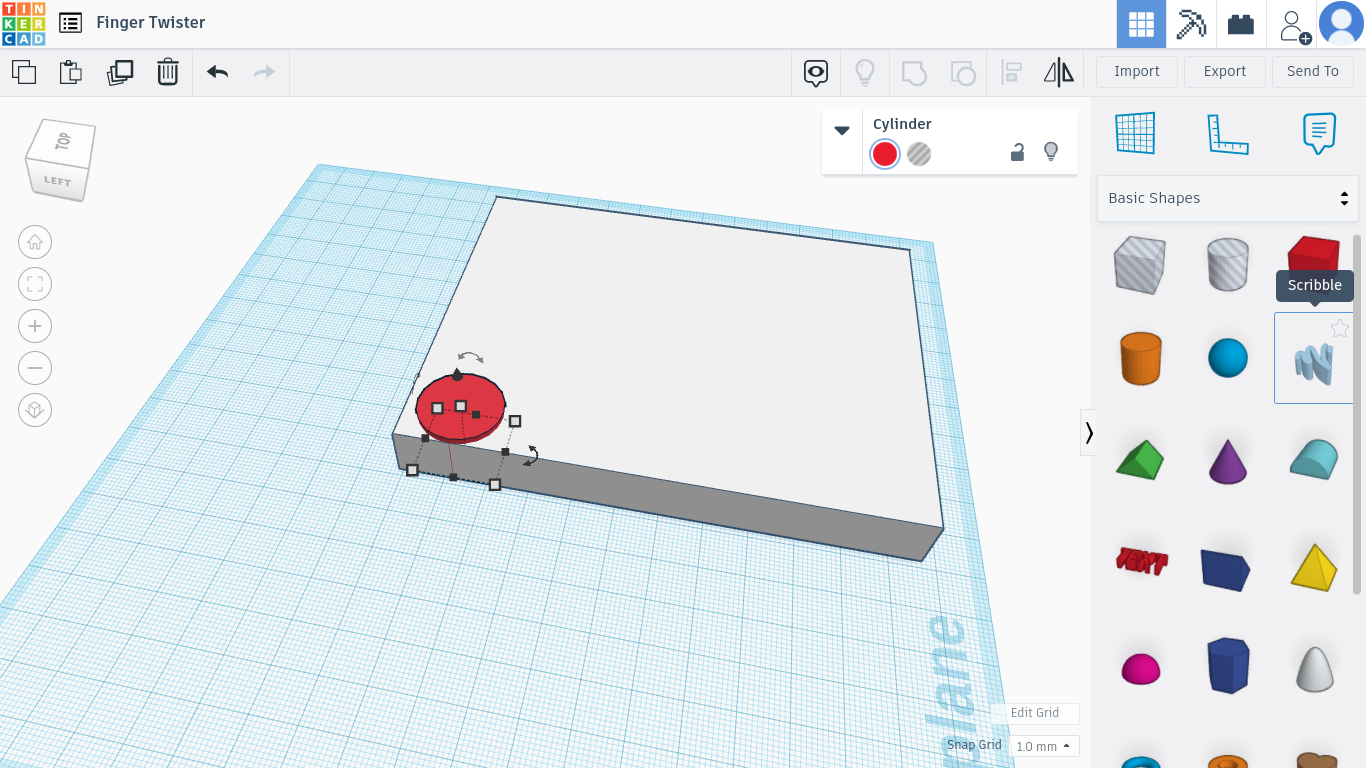This screenshot has height=768, width=1366.
Task: Click the view cube Top face
Action: pyautogui.click(x=64, y=141)
